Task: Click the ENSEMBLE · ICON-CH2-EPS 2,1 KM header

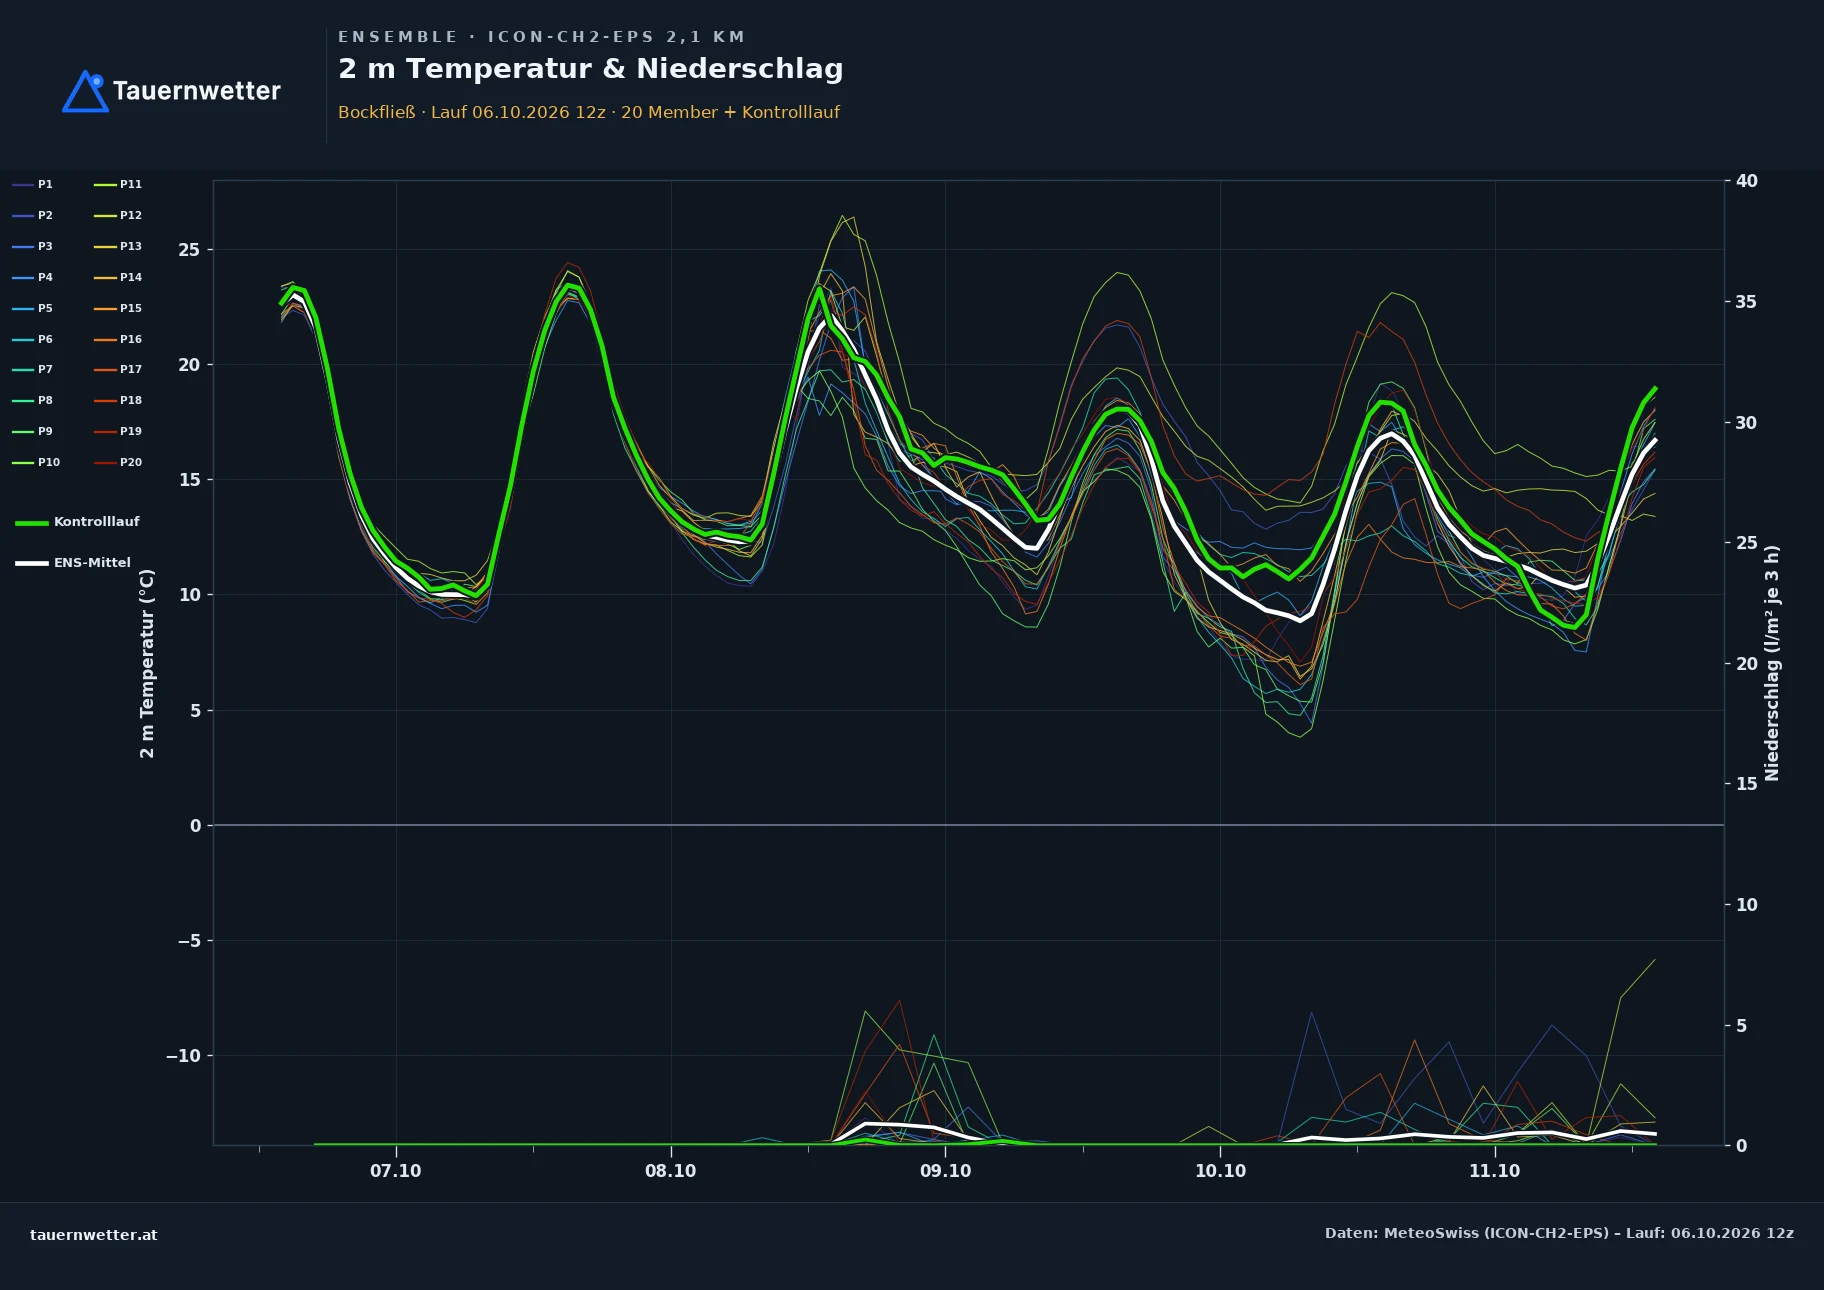Action: tap(542, 37)
